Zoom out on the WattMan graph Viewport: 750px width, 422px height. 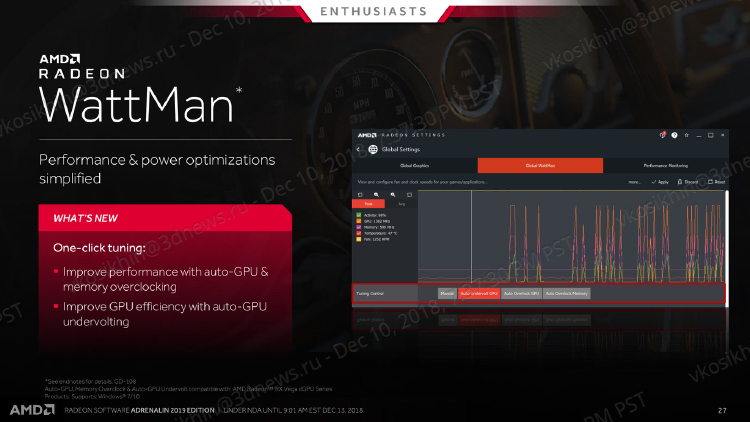tap(392, 194)
